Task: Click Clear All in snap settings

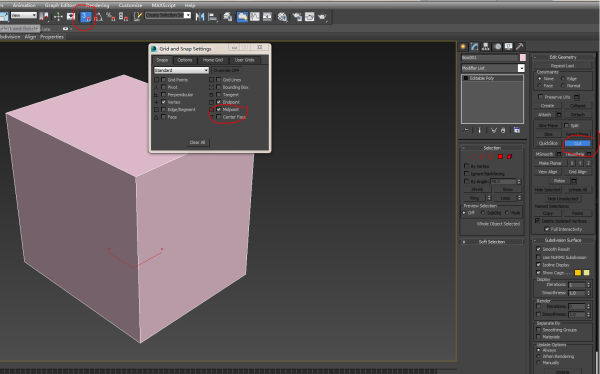Action: pos(197,142)
